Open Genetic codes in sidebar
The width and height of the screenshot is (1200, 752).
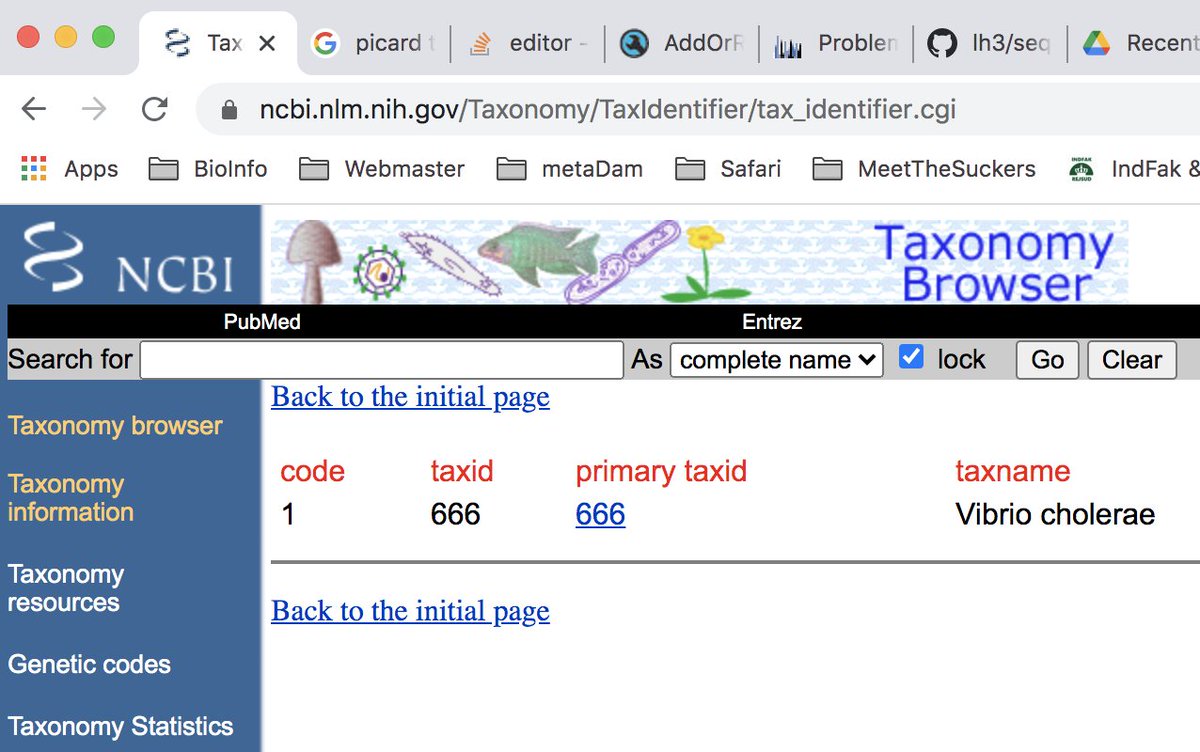(x=89, y=664)
